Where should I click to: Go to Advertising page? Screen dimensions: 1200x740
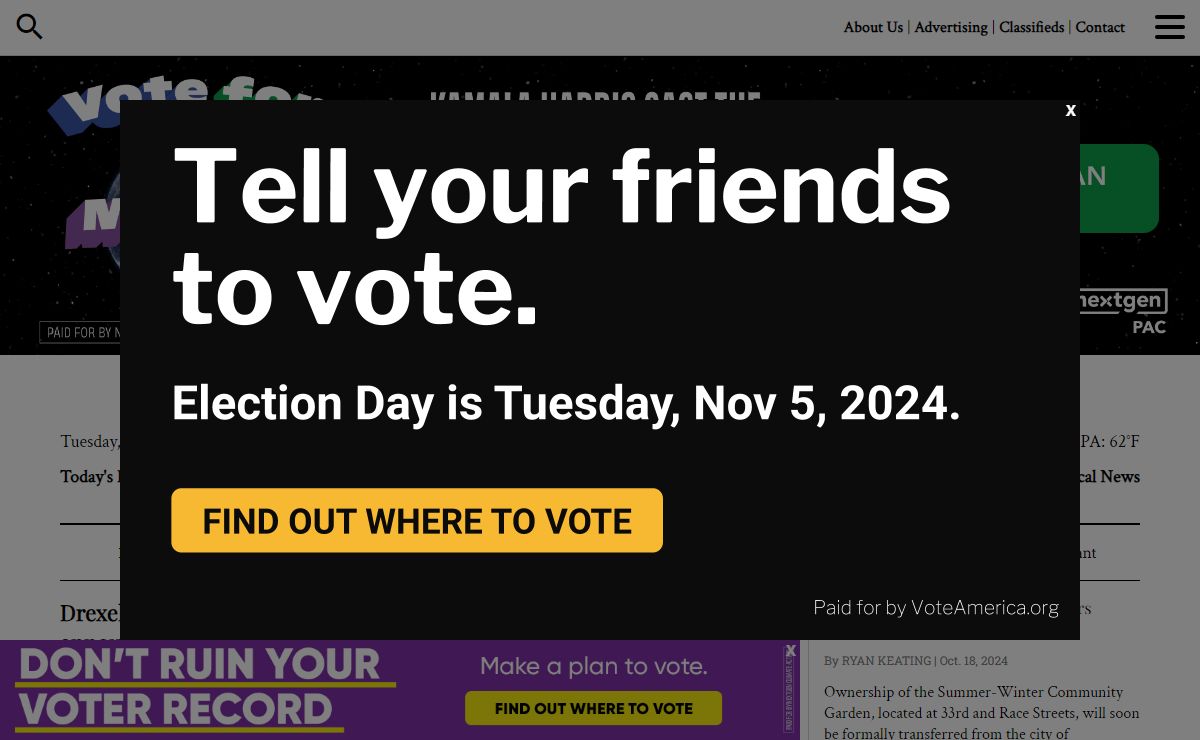tap(950, 27)
